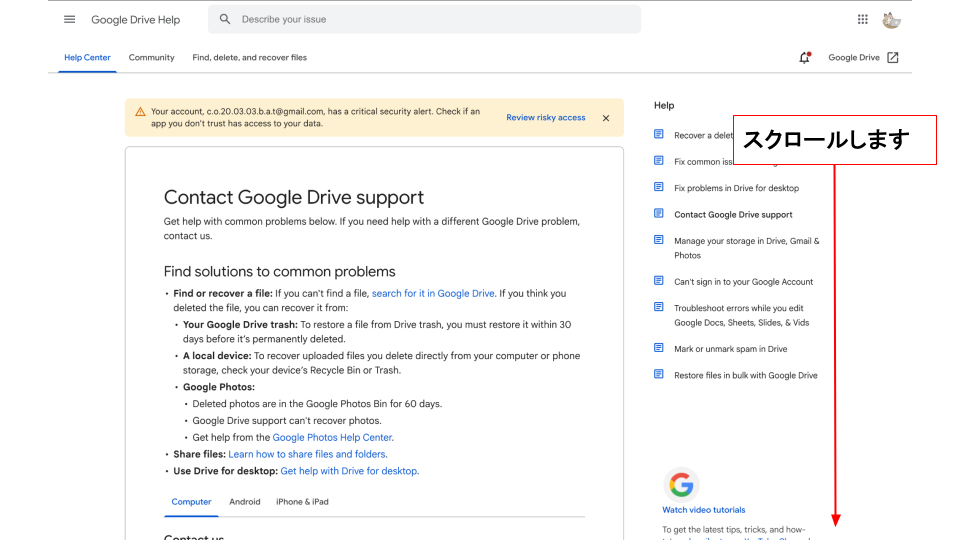Open the account profile avatar

click(x=891, y=20)
